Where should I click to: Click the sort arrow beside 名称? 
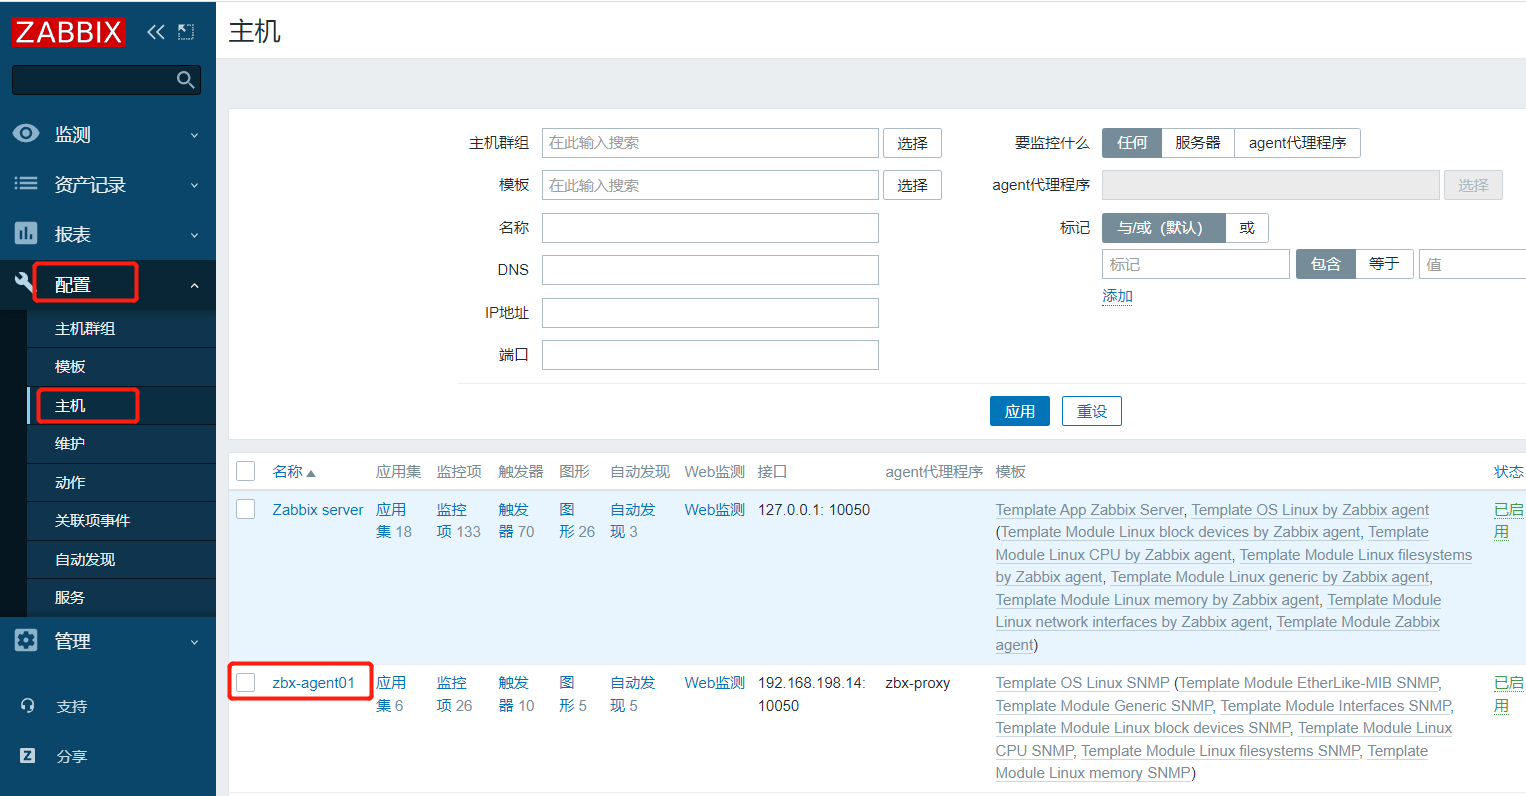pos(311,473)
